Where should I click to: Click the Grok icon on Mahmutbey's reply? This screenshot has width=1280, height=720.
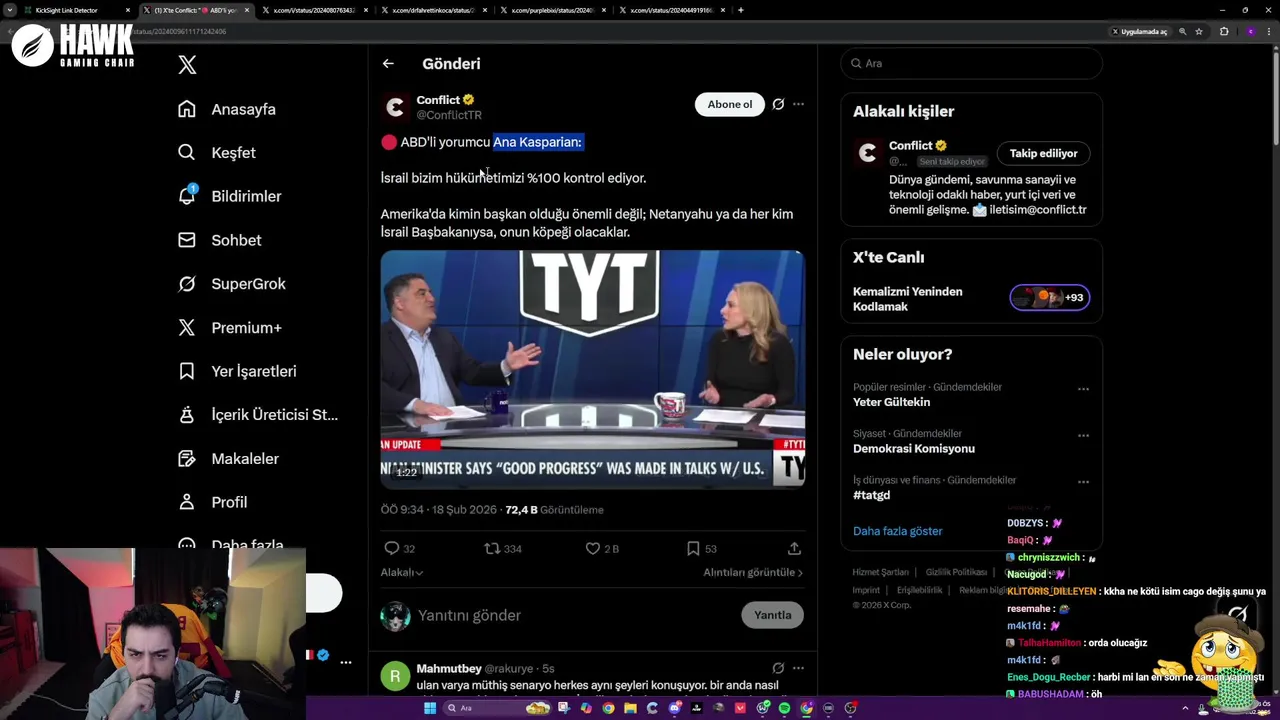(778, 668)
